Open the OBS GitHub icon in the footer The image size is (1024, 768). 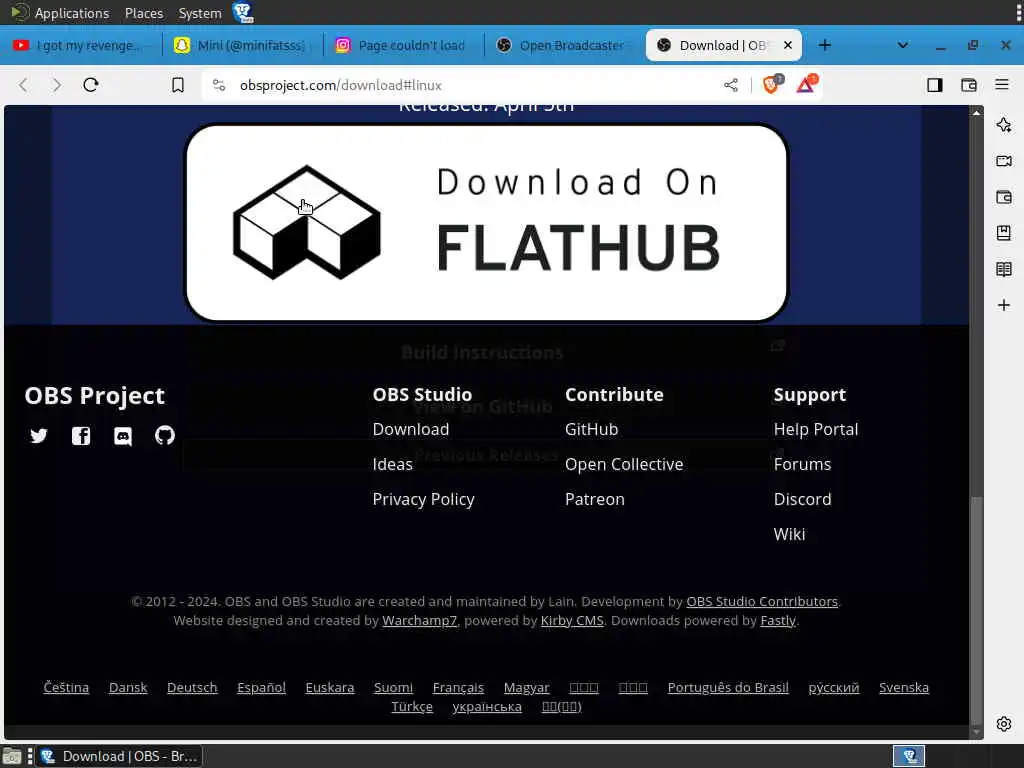[x=165, y=436]
